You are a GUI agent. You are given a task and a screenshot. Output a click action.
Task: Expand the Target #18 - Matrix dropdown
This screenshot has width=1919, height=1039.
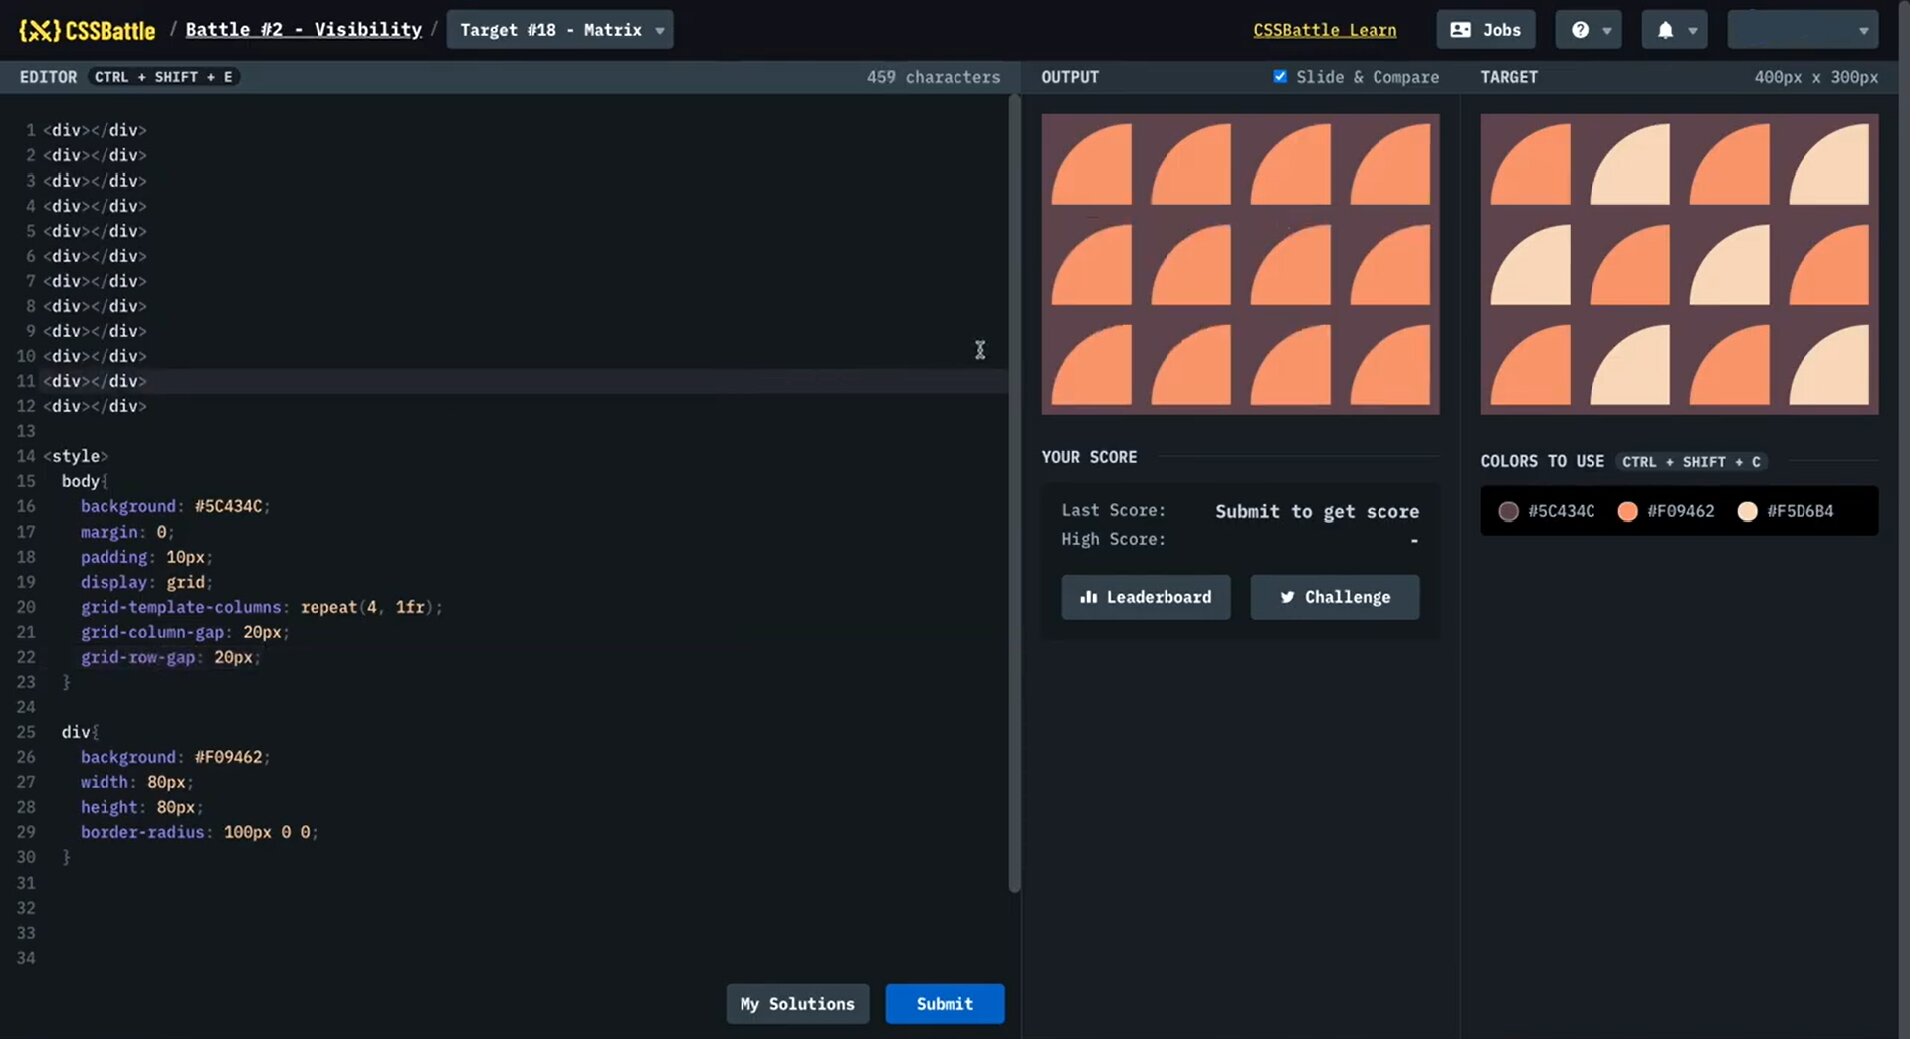[560, 30]
